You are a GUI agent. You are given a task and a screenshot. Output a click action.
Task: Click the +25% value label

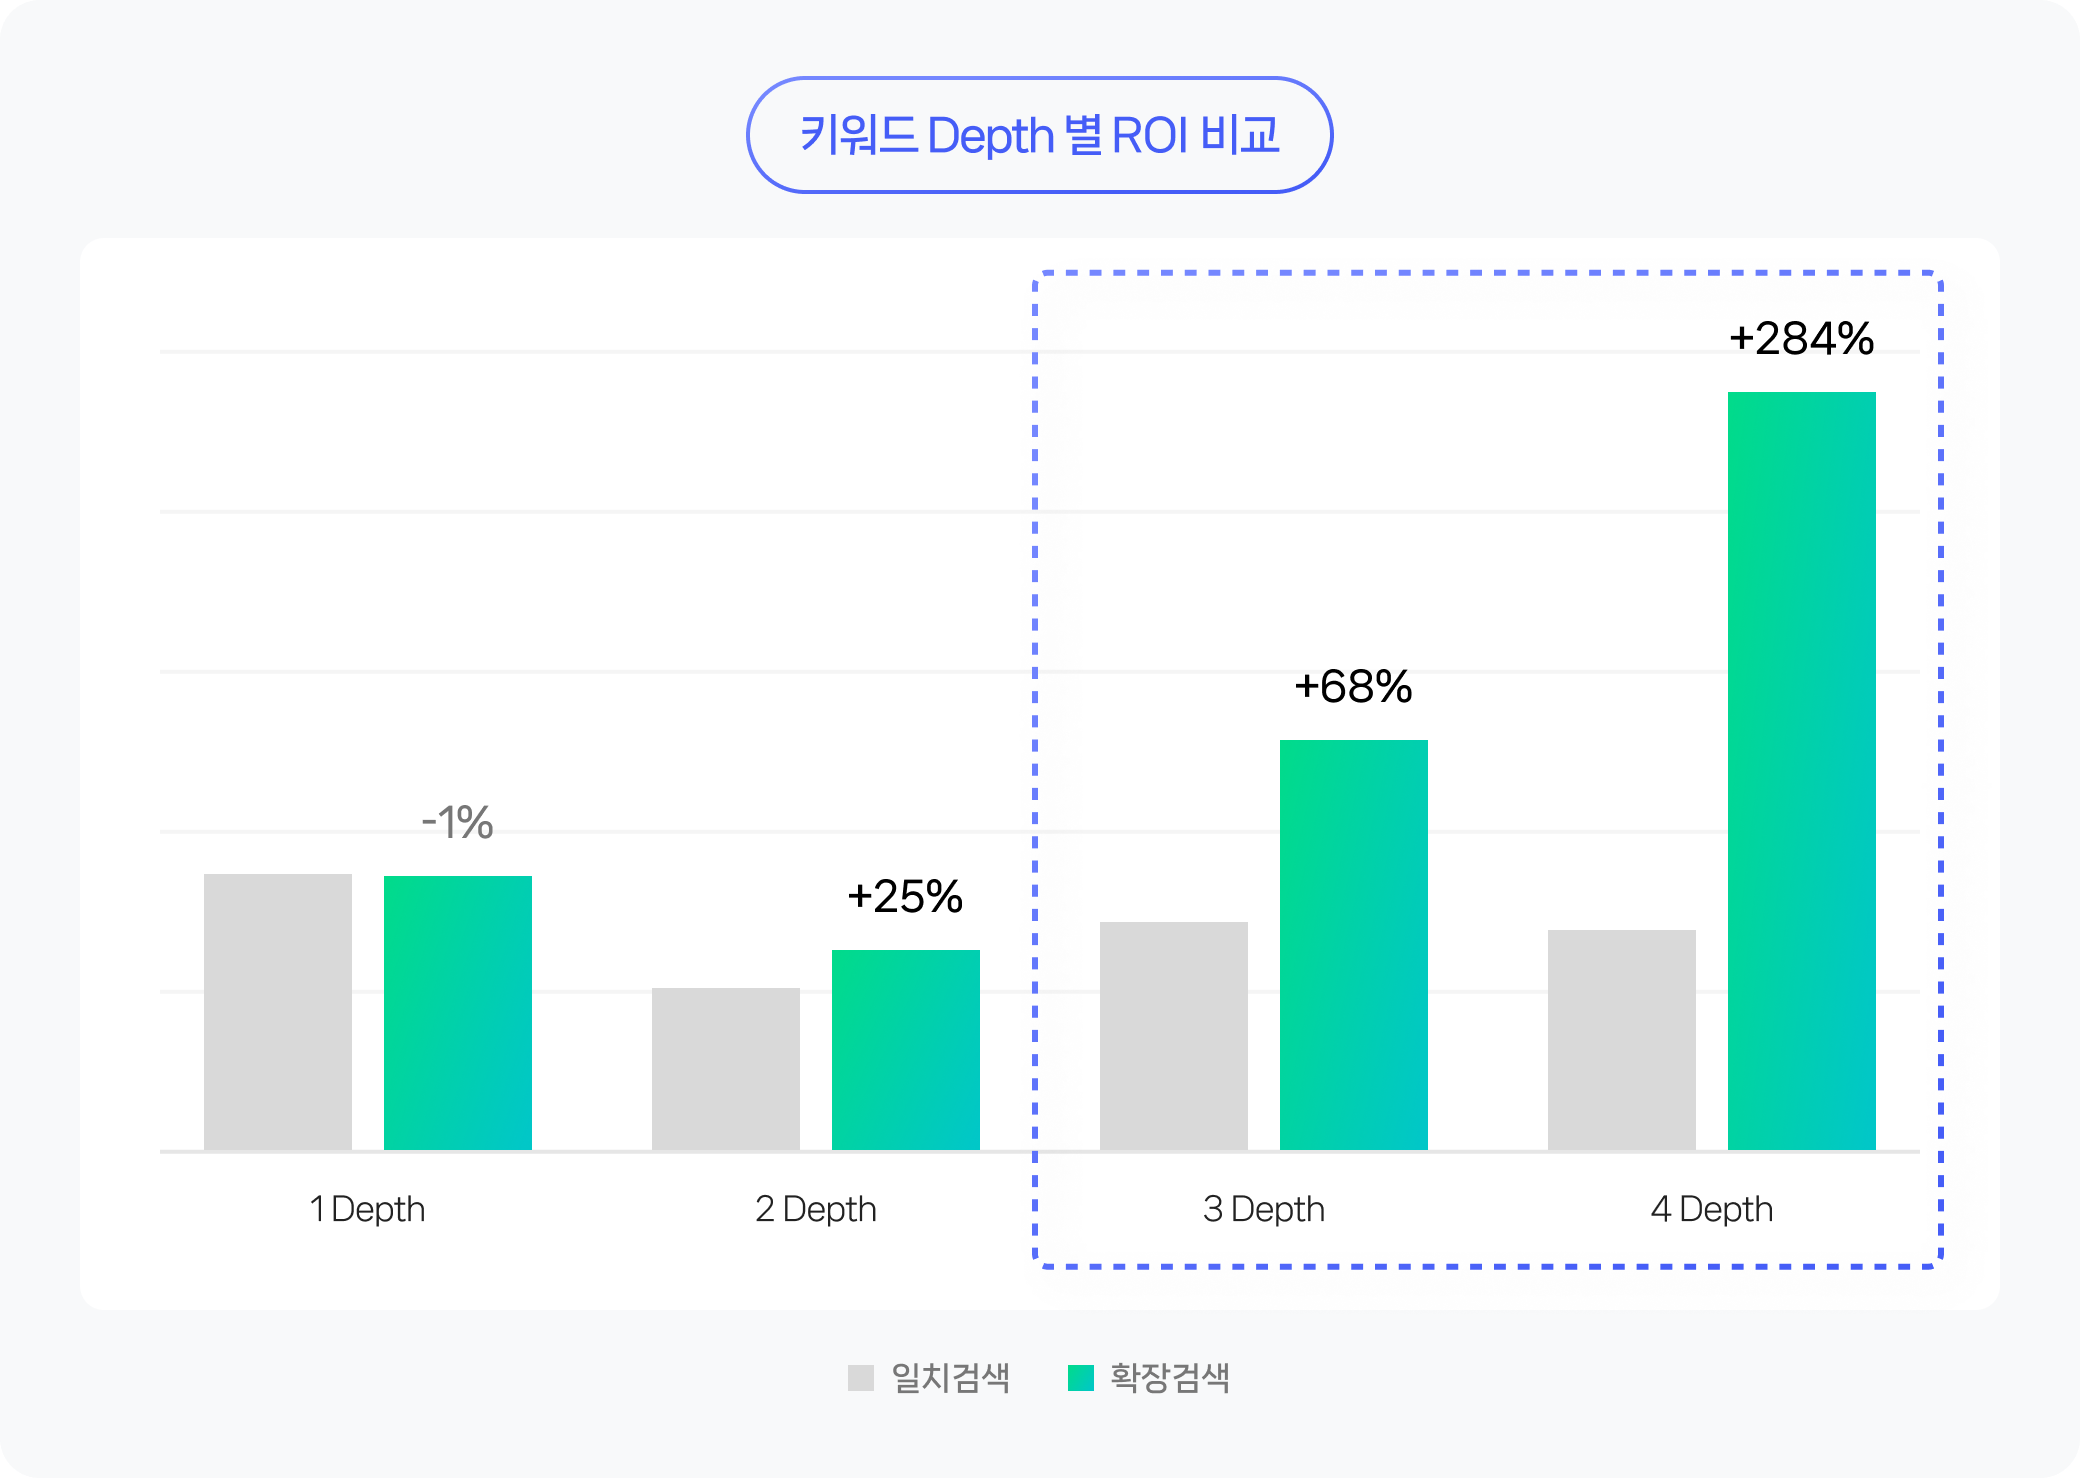pos(905,897)
